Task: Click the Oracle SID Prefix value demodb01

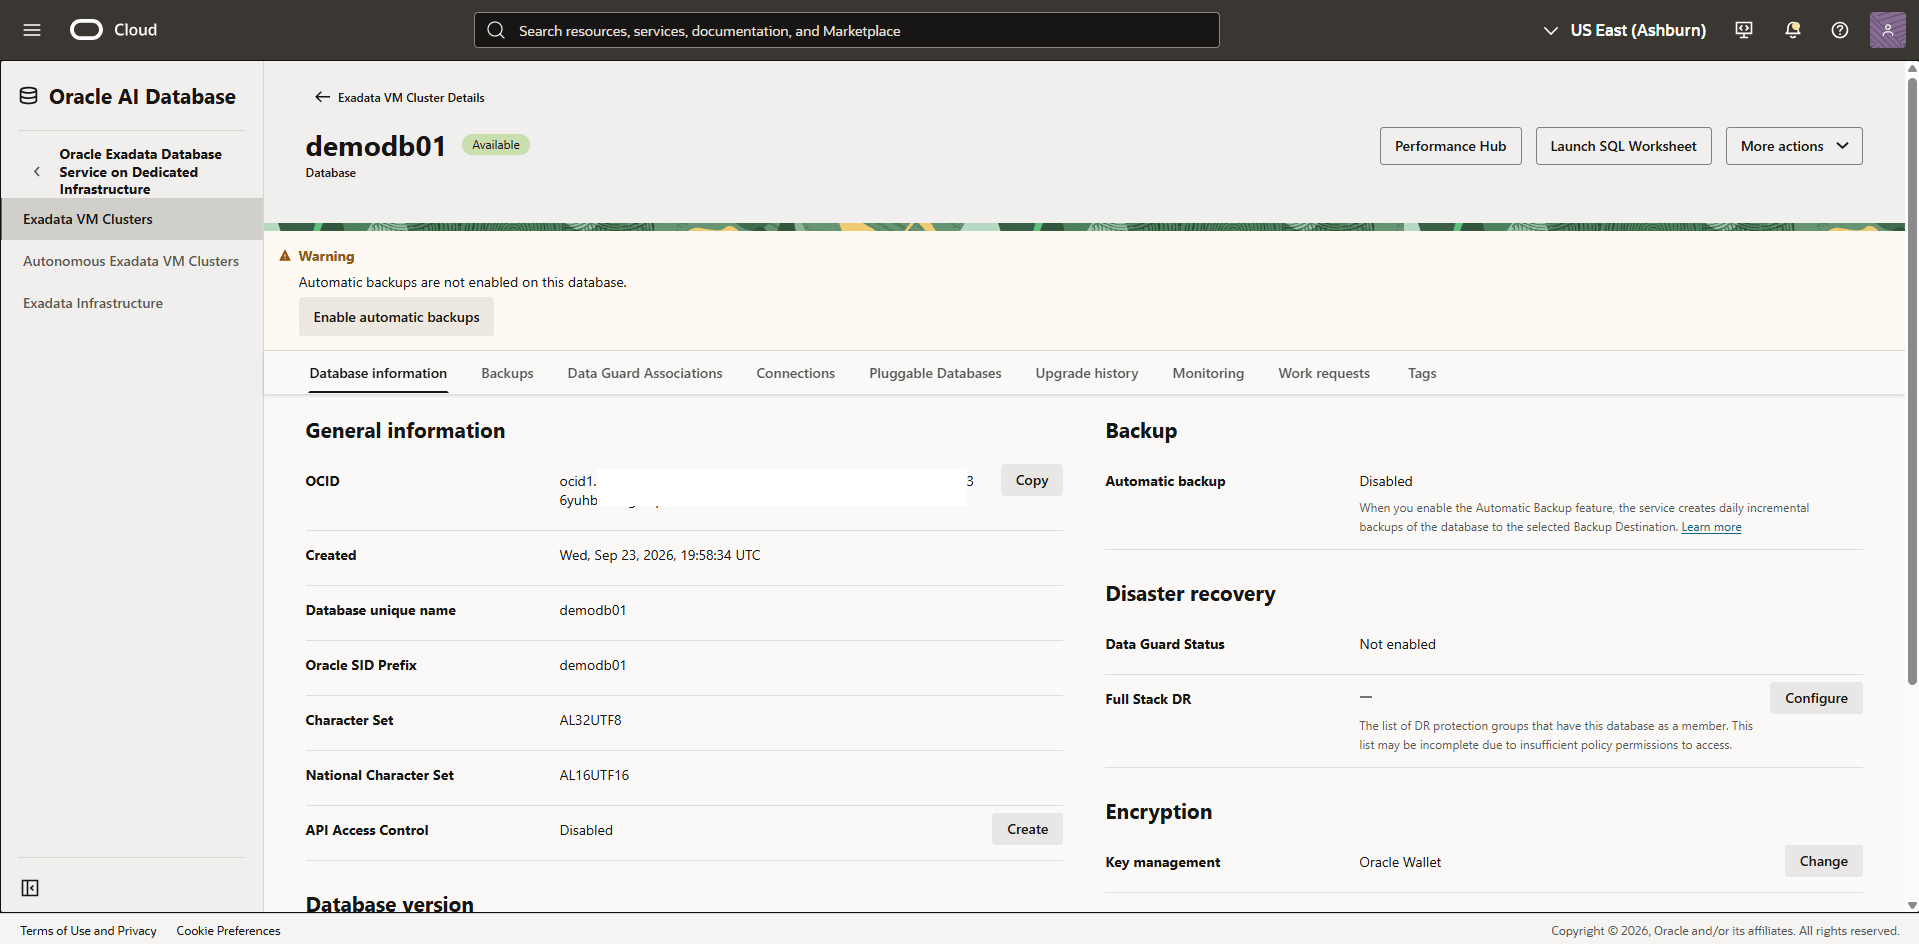Action: point(593,665)
